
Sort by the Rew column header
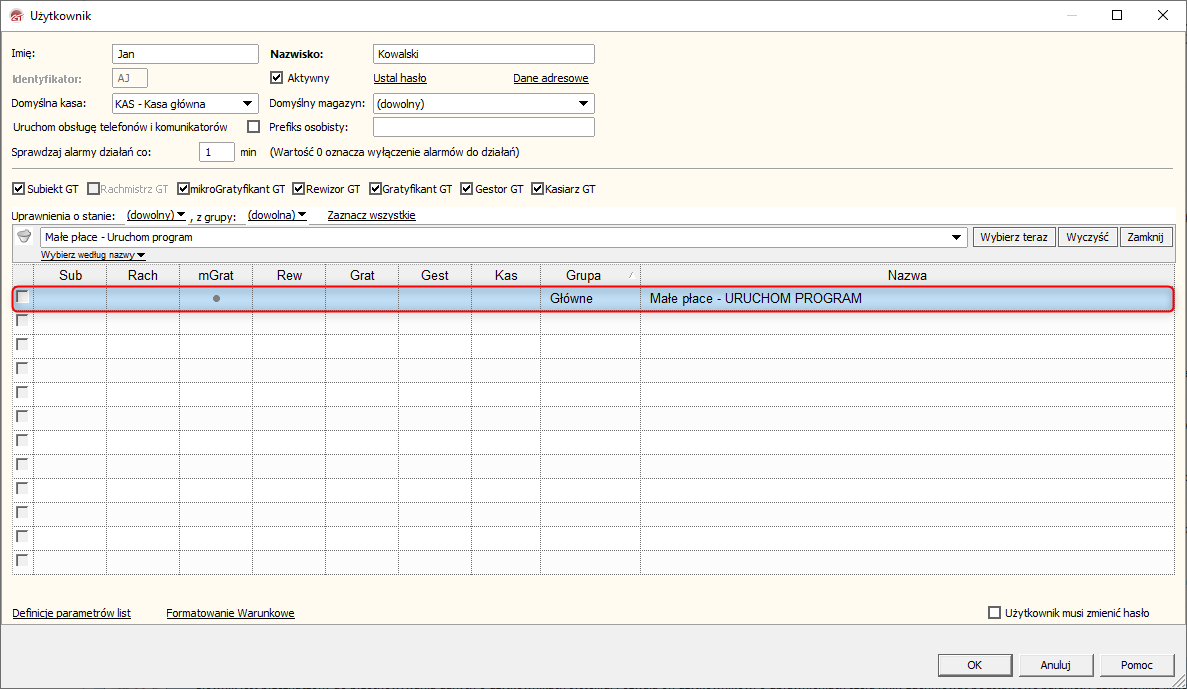click(289, 276)
